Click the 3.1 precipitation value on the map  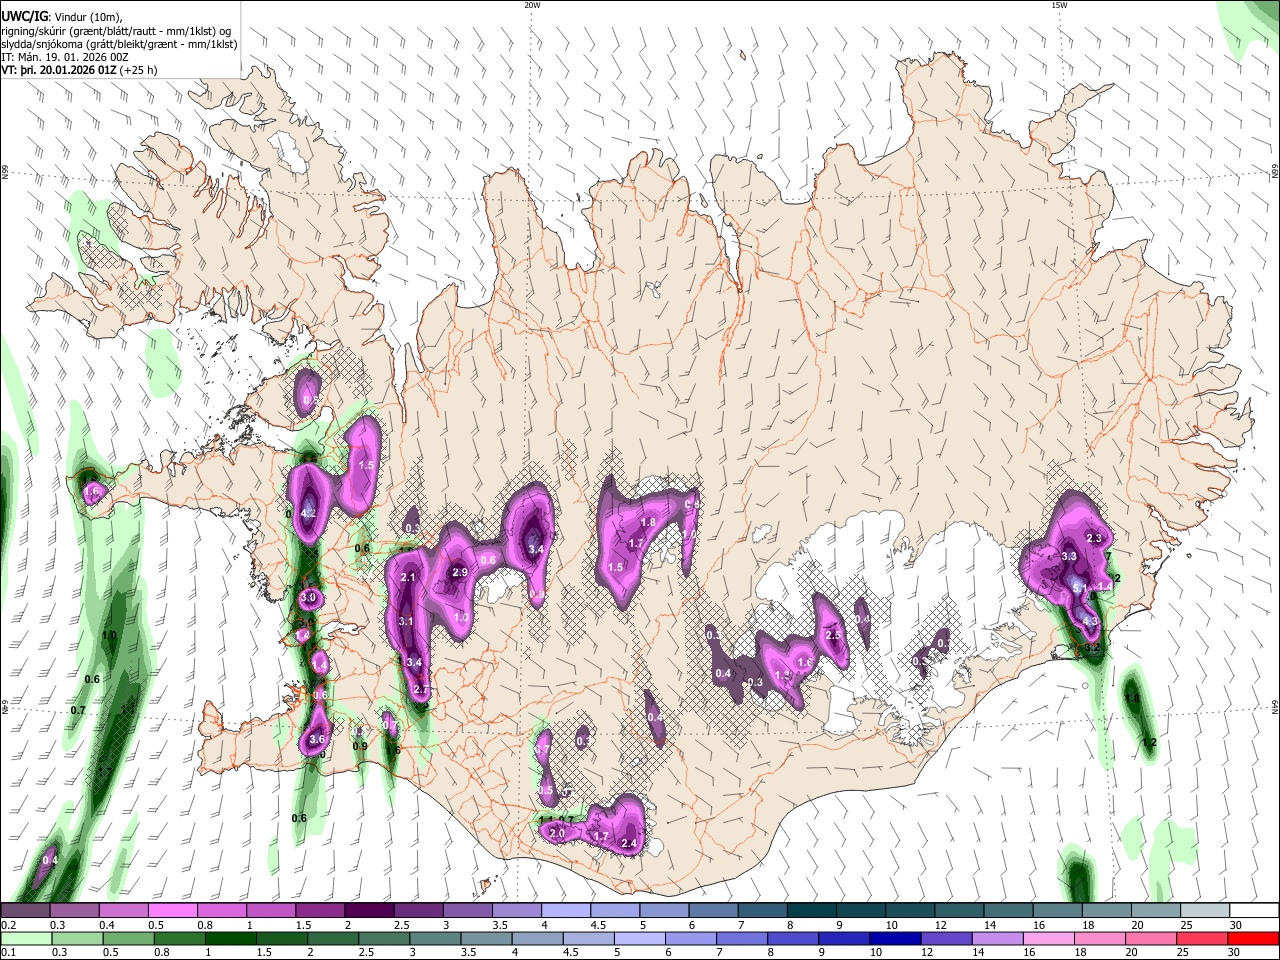(406, 621)
